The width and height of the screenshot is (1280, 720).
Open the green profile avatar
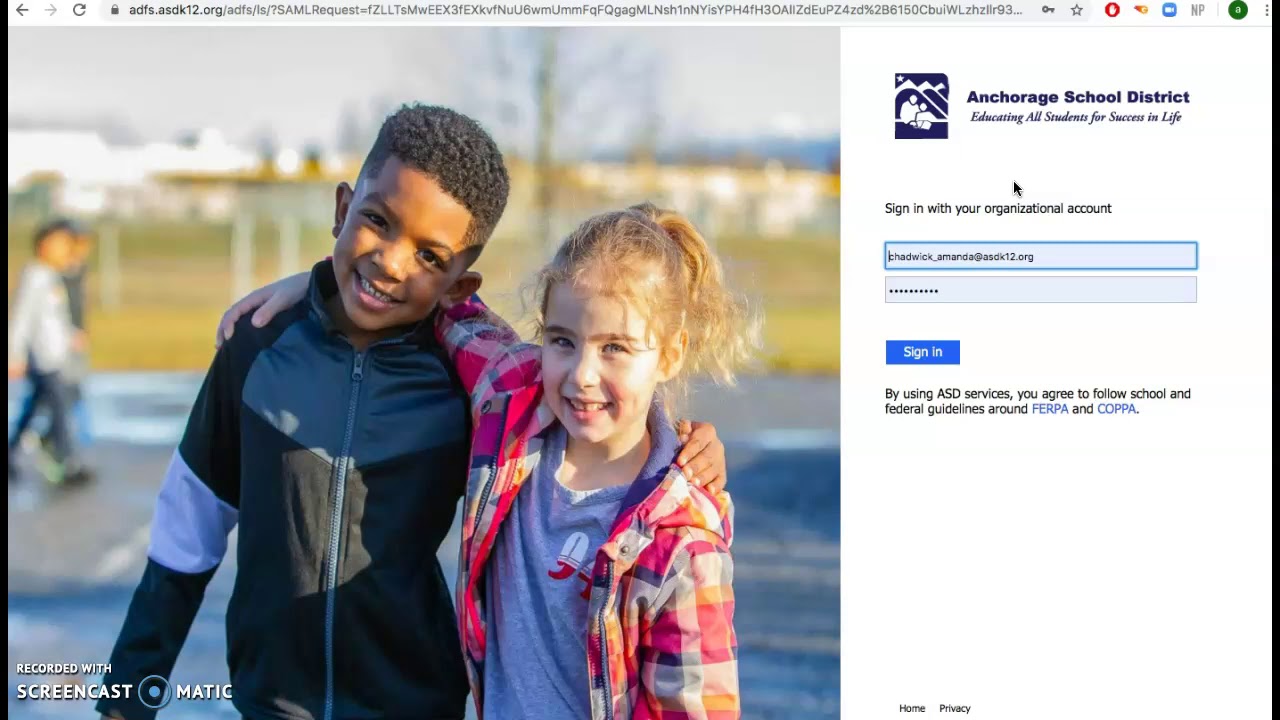1238,10
